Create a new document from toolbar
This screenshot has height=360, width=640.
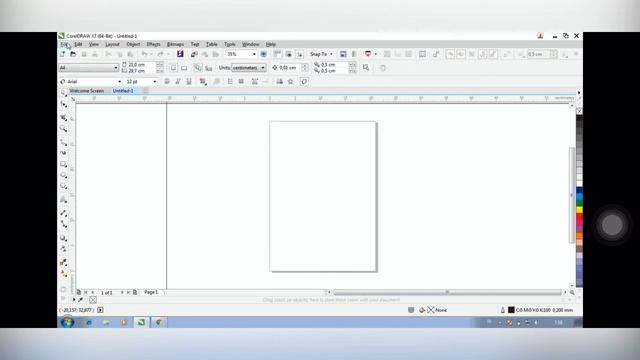pyautogui.click(x=62, y=54)
